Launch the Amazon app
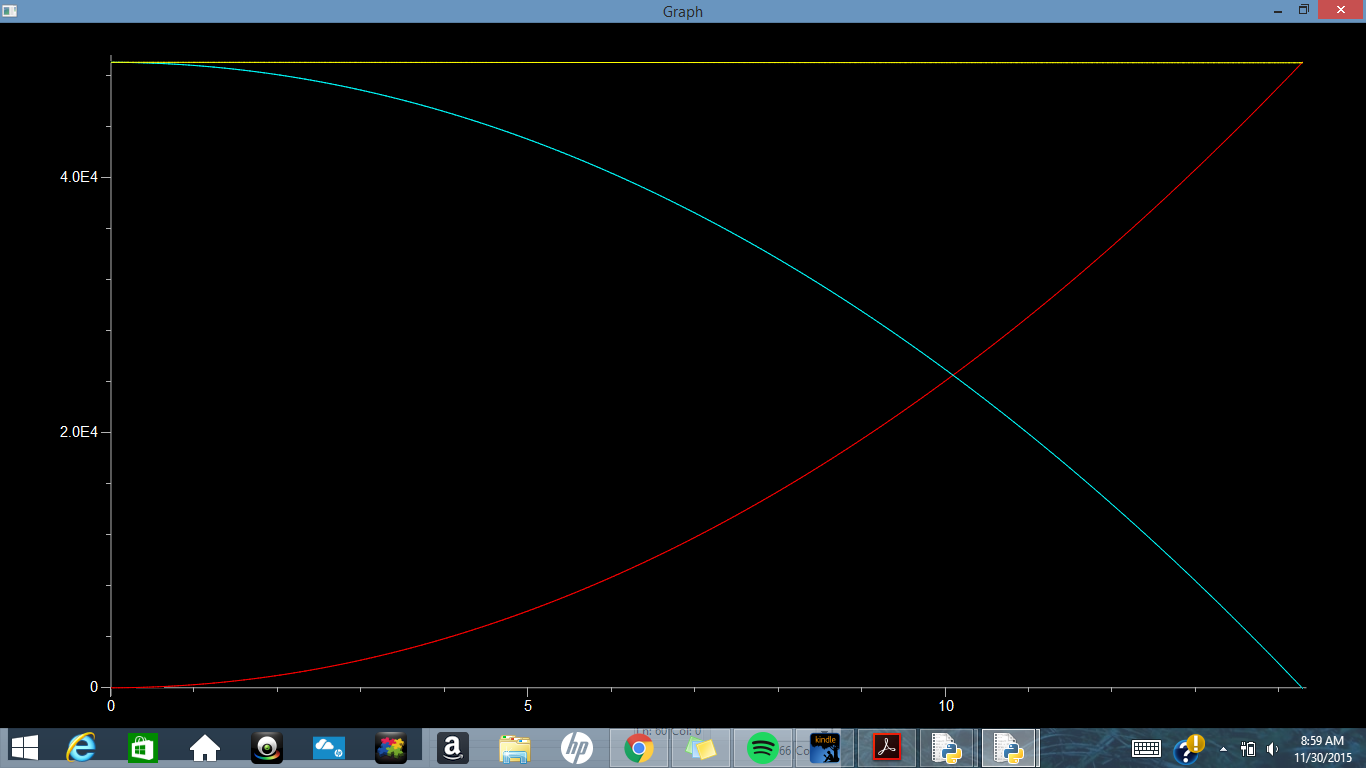The height and width of the screenshot is (768, 1366). point(453,747)
